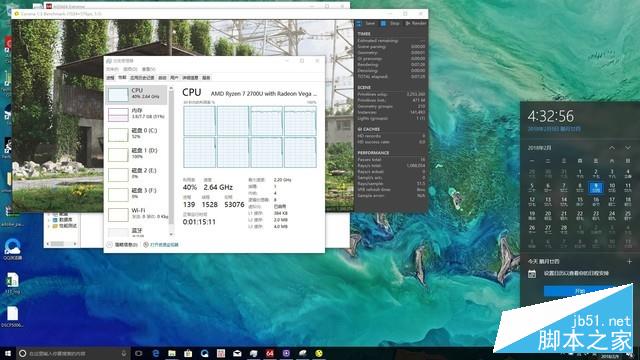Click the 2.64 GHz speed value

218,187
